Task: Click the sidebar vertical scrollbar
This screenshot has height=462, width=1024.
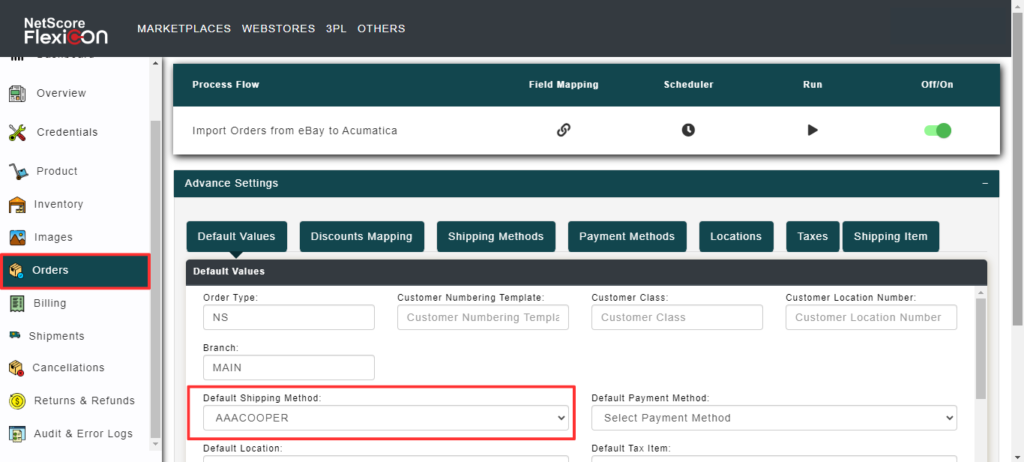Action: tap(155, 280)
